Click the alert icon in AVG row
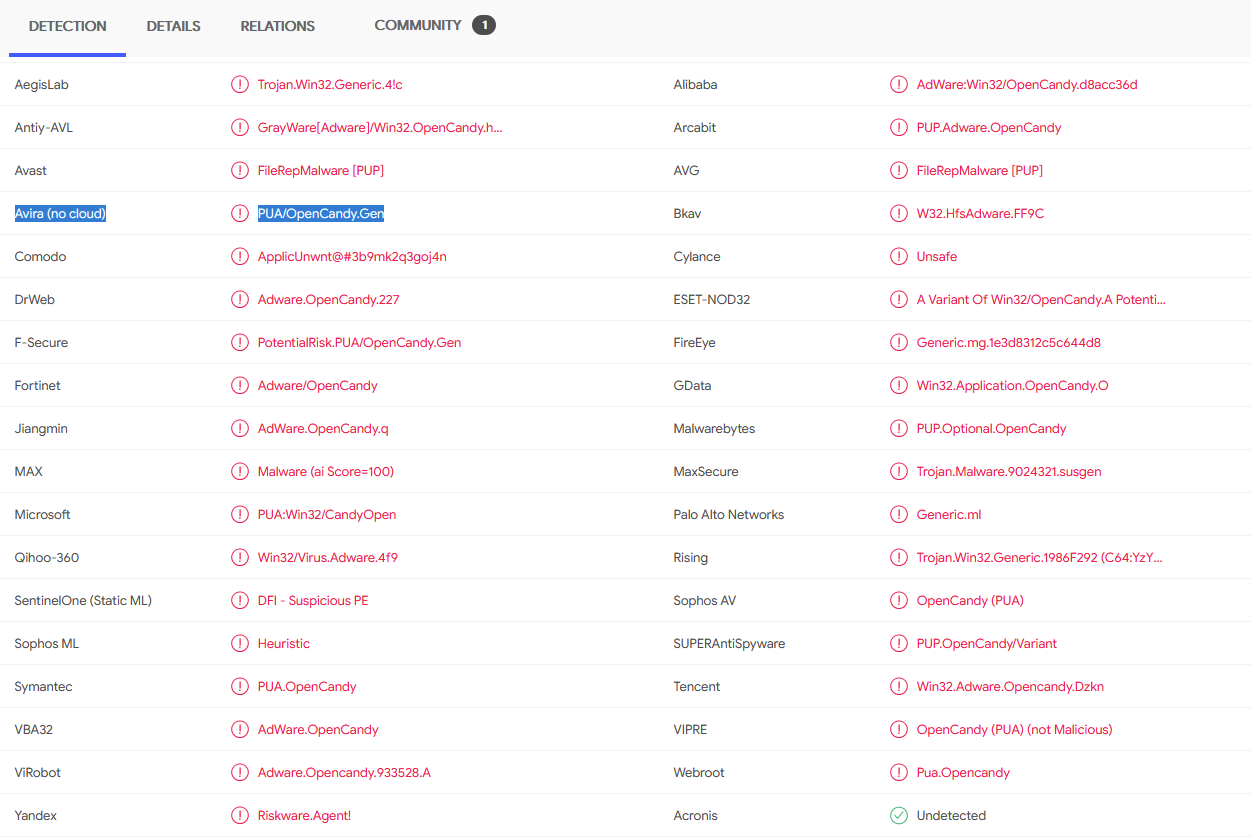Screen dimensions: 1251x838 (899, 171)
